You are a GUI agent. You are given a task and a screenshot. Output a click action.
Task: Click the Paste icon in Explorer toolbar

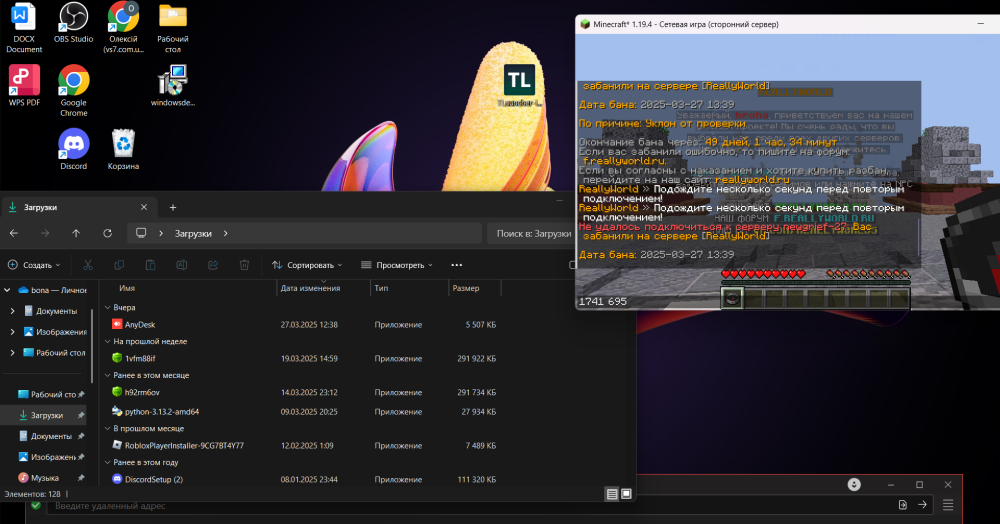[x=150, y=265]
